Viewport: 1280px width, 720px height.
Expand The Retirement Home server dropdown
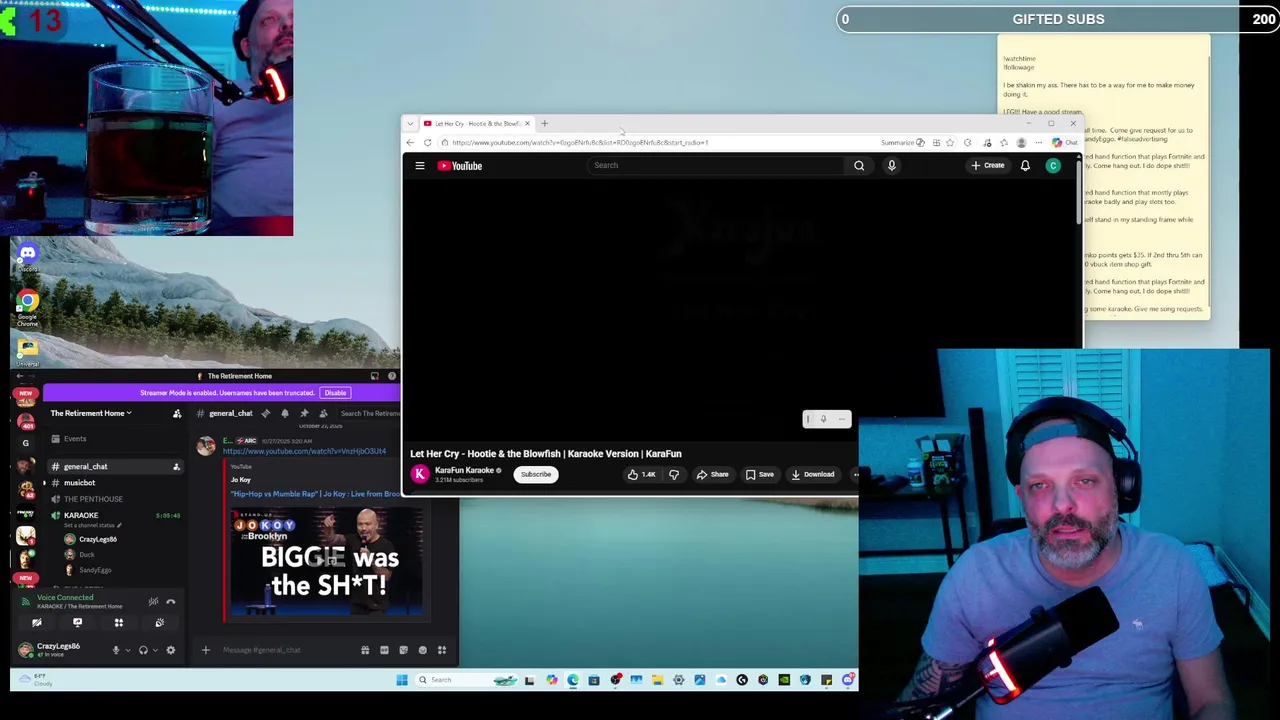pyautogui.click(x=91, y=413)
